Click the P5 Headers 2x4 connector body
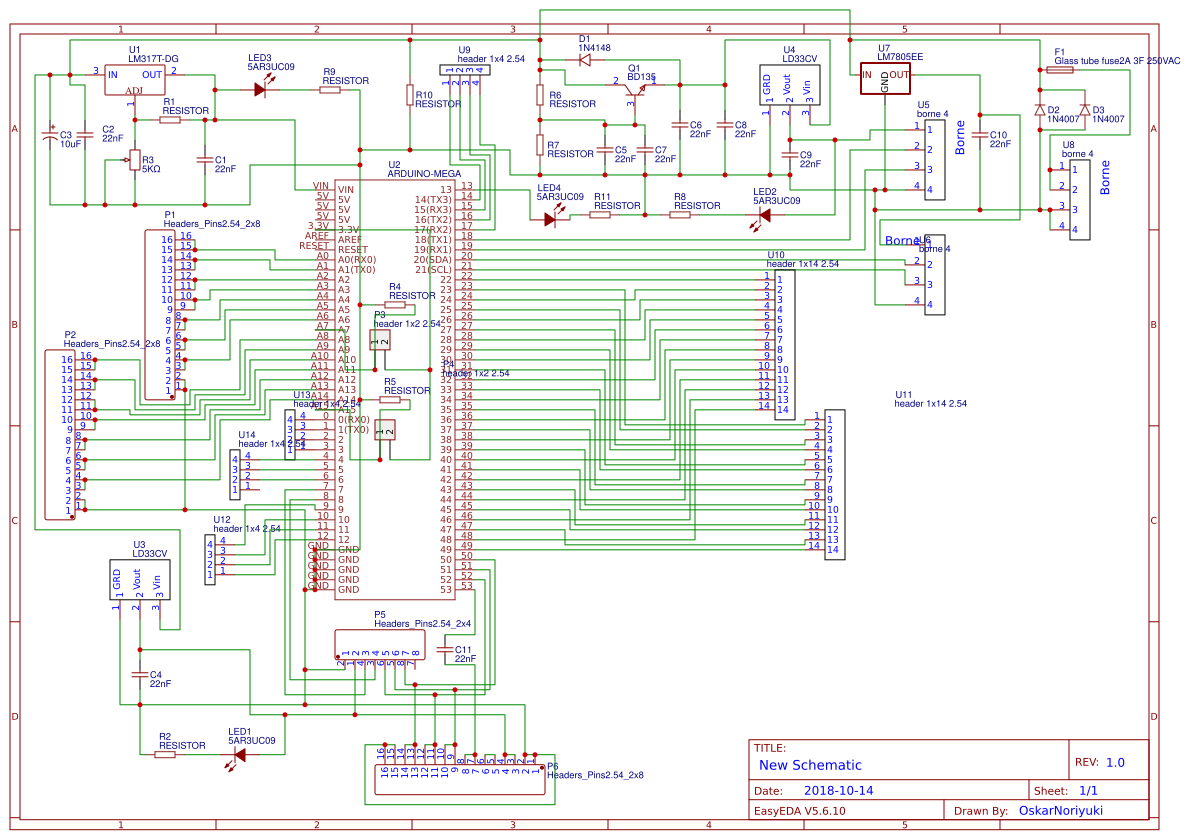1191x840 pixels. [380, 645]
